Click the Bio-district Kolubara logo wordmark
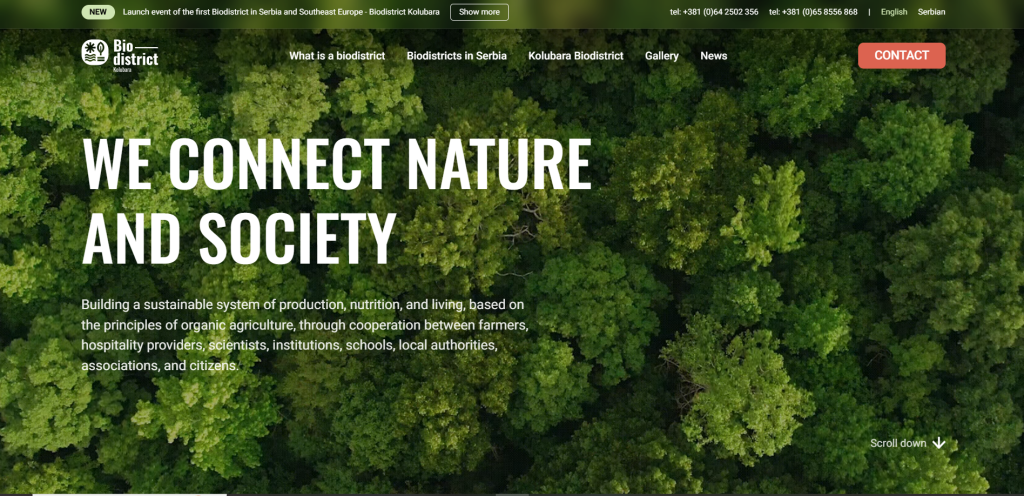The width and height of the screenshot is (1024, 496). (135, 55)
